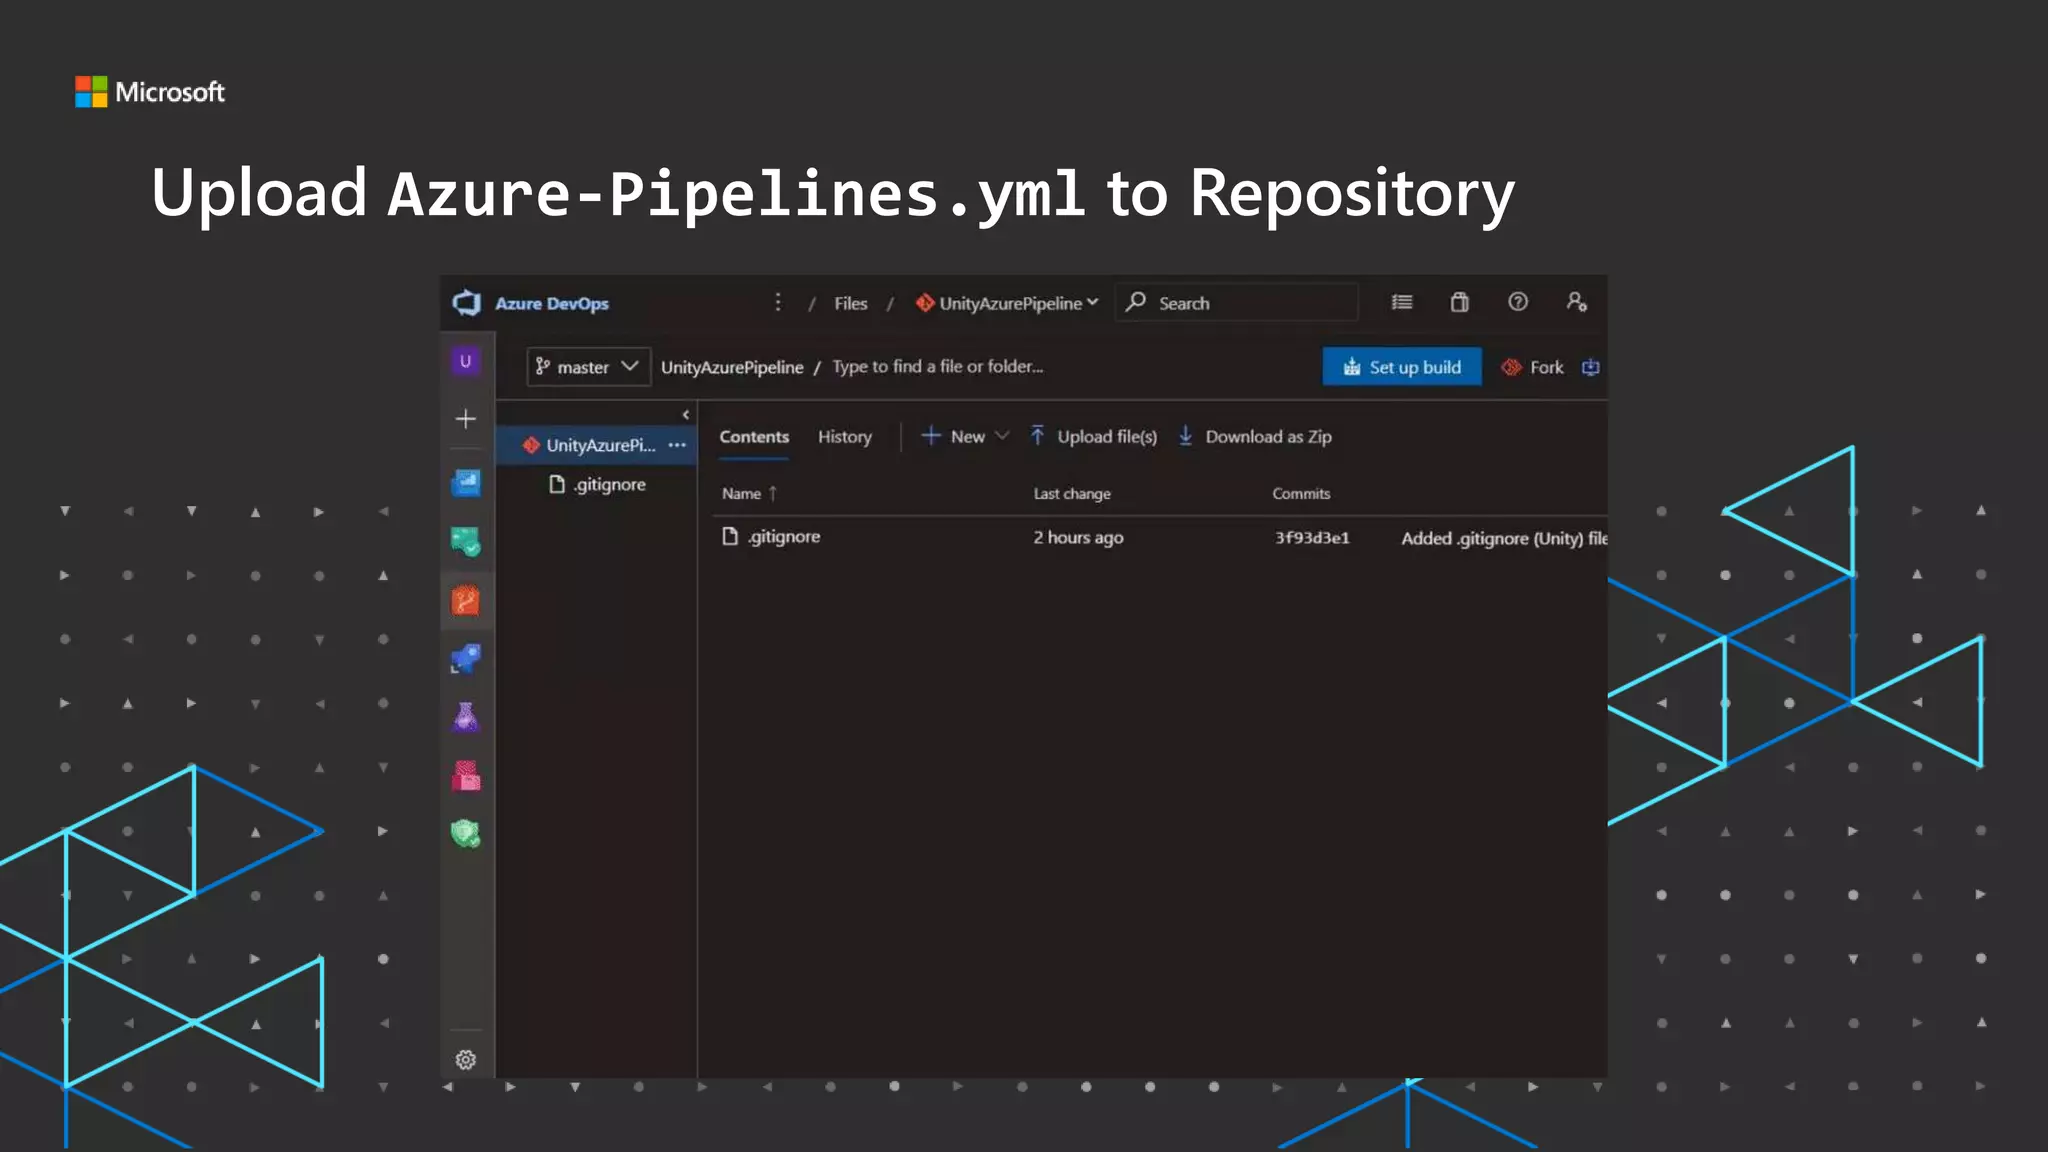The width and height of the screenshot is (2048, 1152).
Task: Open Project settings gear icon
Action: pos(466,1060)
